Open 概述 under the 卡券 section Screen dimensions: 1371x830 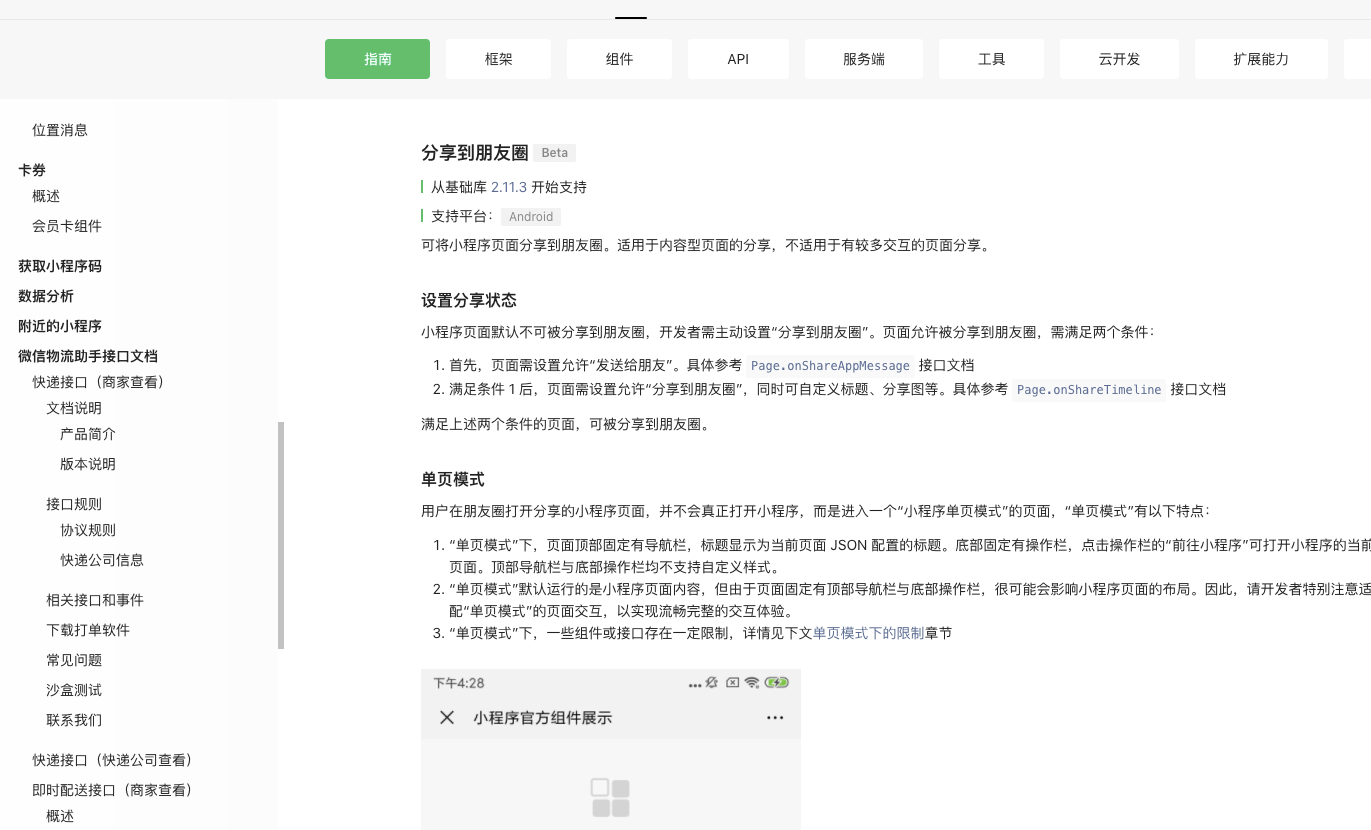click(46, 196)
